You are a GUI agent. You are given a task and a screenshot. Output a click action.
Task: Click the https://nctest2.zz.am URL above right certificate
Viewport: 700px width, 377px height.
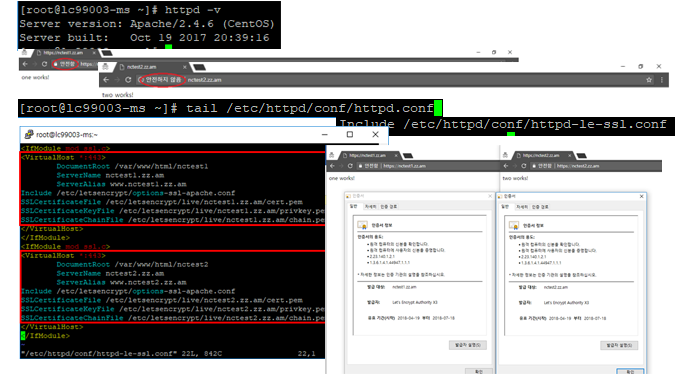578,166
